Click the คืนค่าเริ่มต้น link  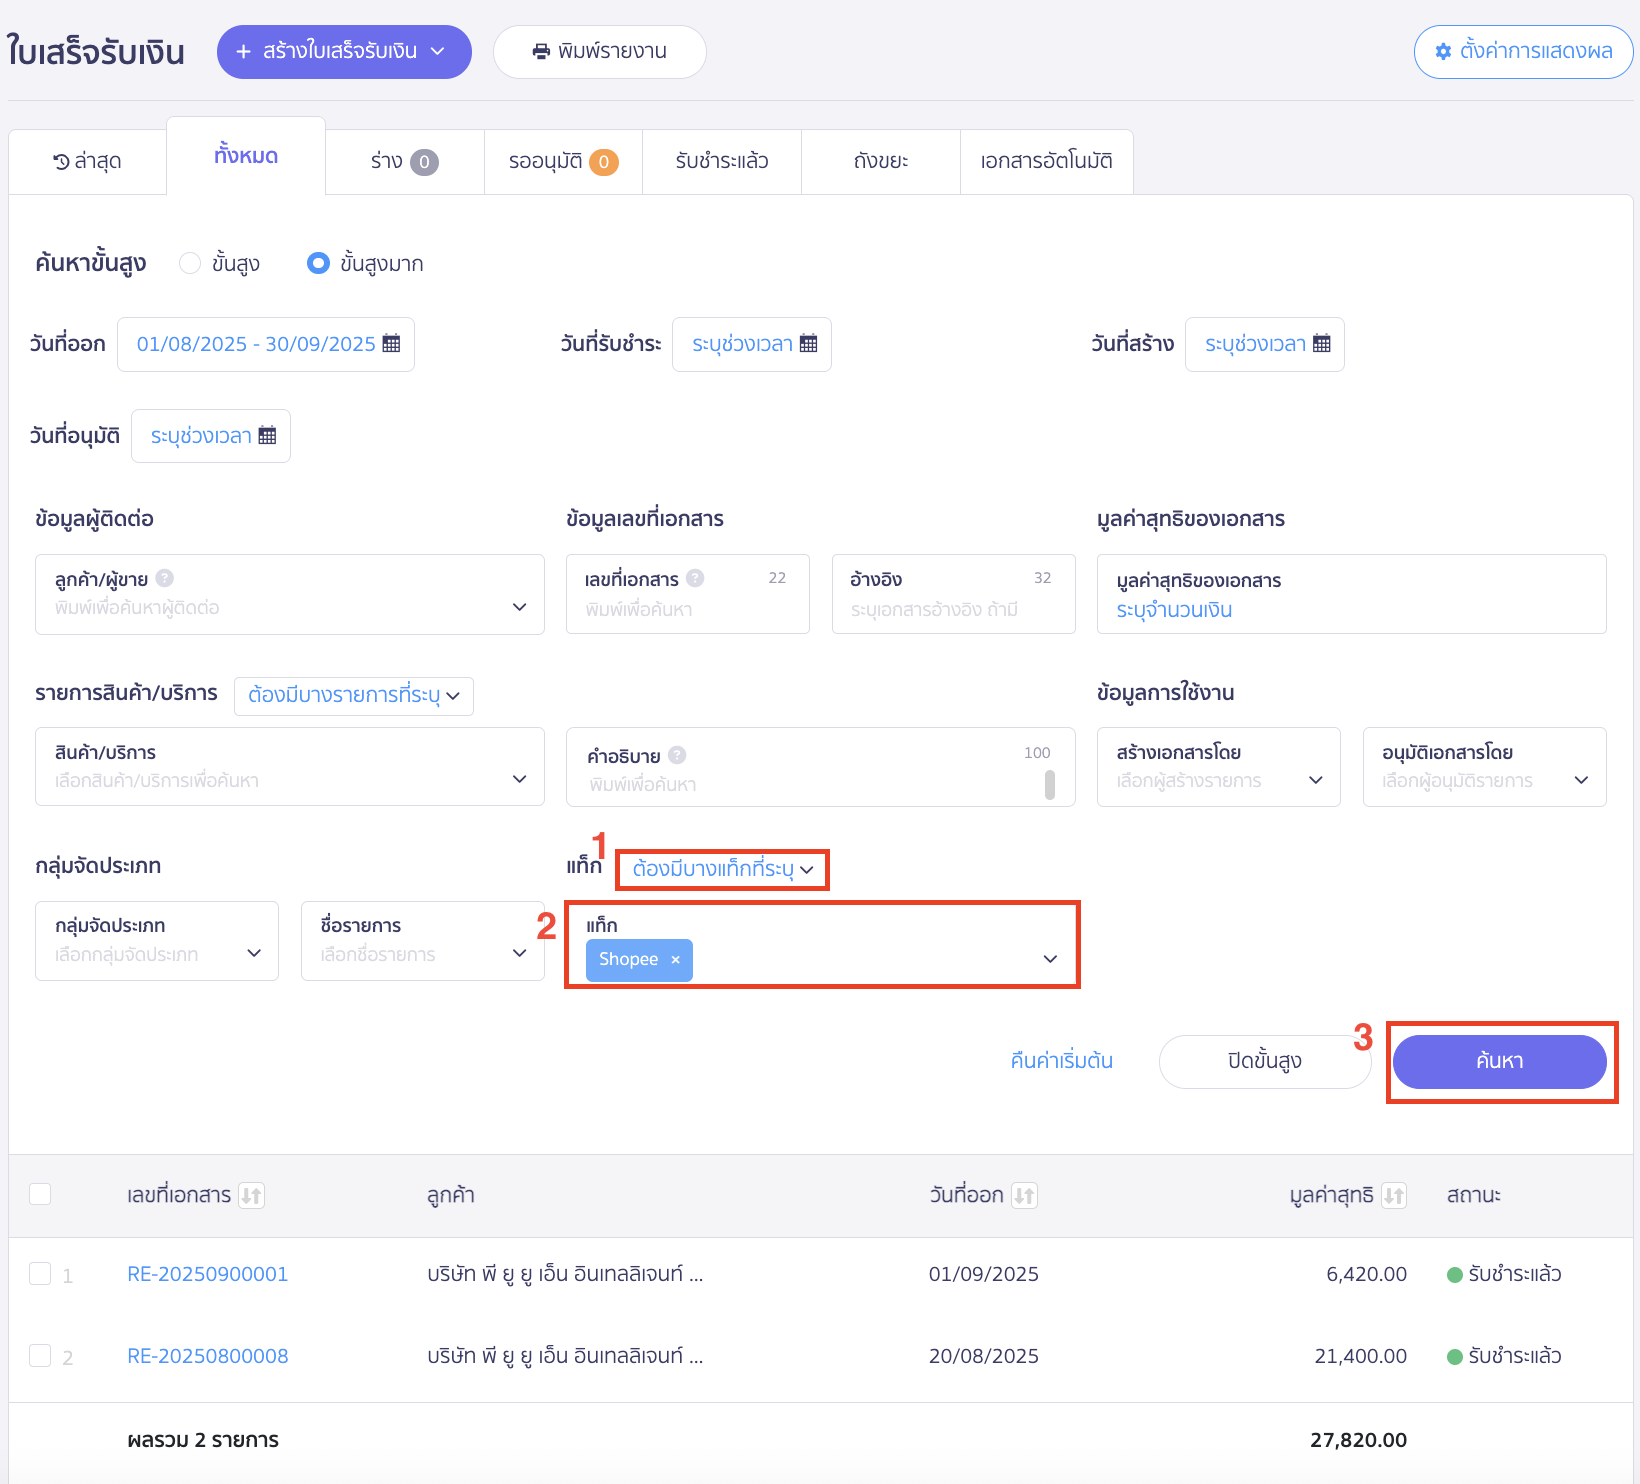(1061, 1061)
